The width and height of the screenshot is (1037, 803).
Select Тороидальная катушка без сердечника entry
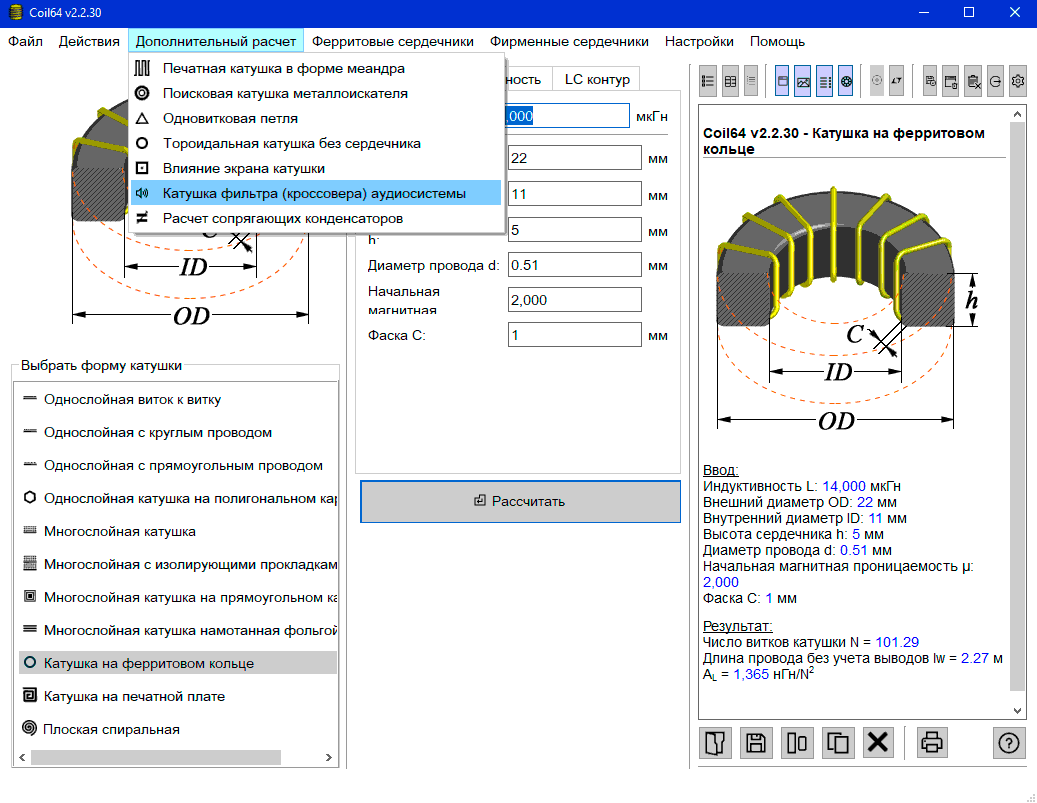tap(316, 144)
